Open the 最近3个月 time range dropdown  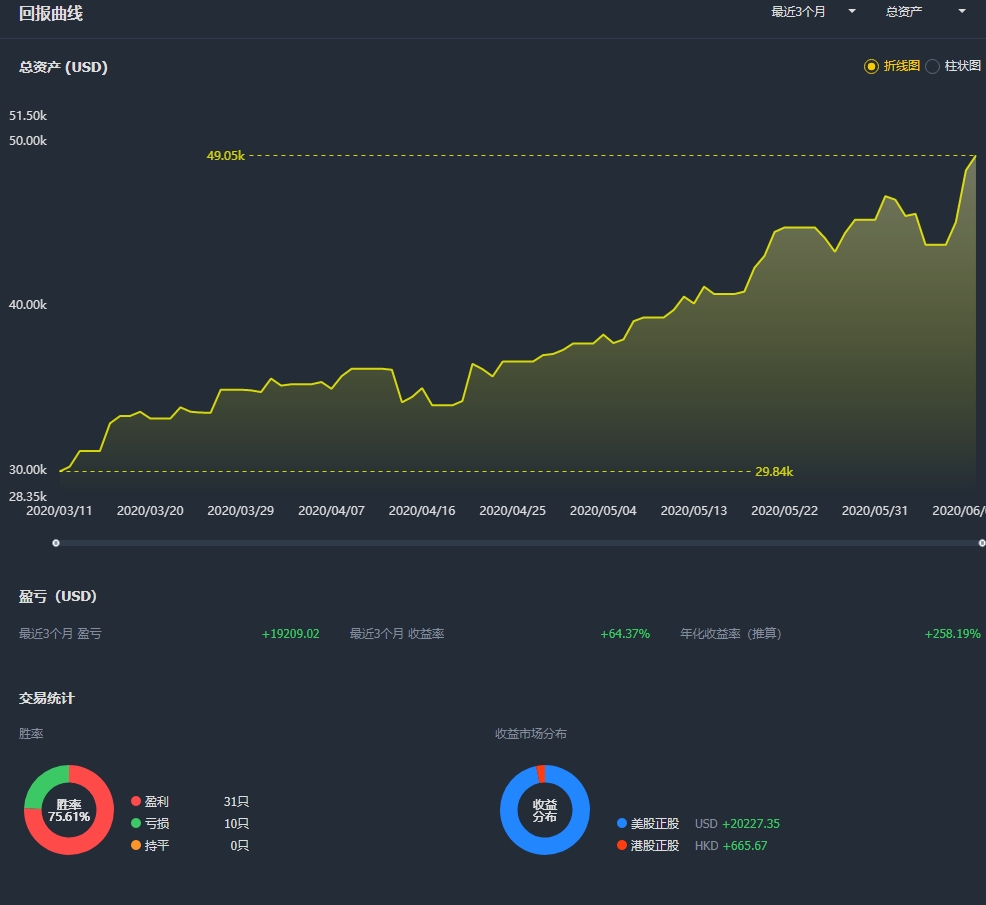click(x=813, y=11)
